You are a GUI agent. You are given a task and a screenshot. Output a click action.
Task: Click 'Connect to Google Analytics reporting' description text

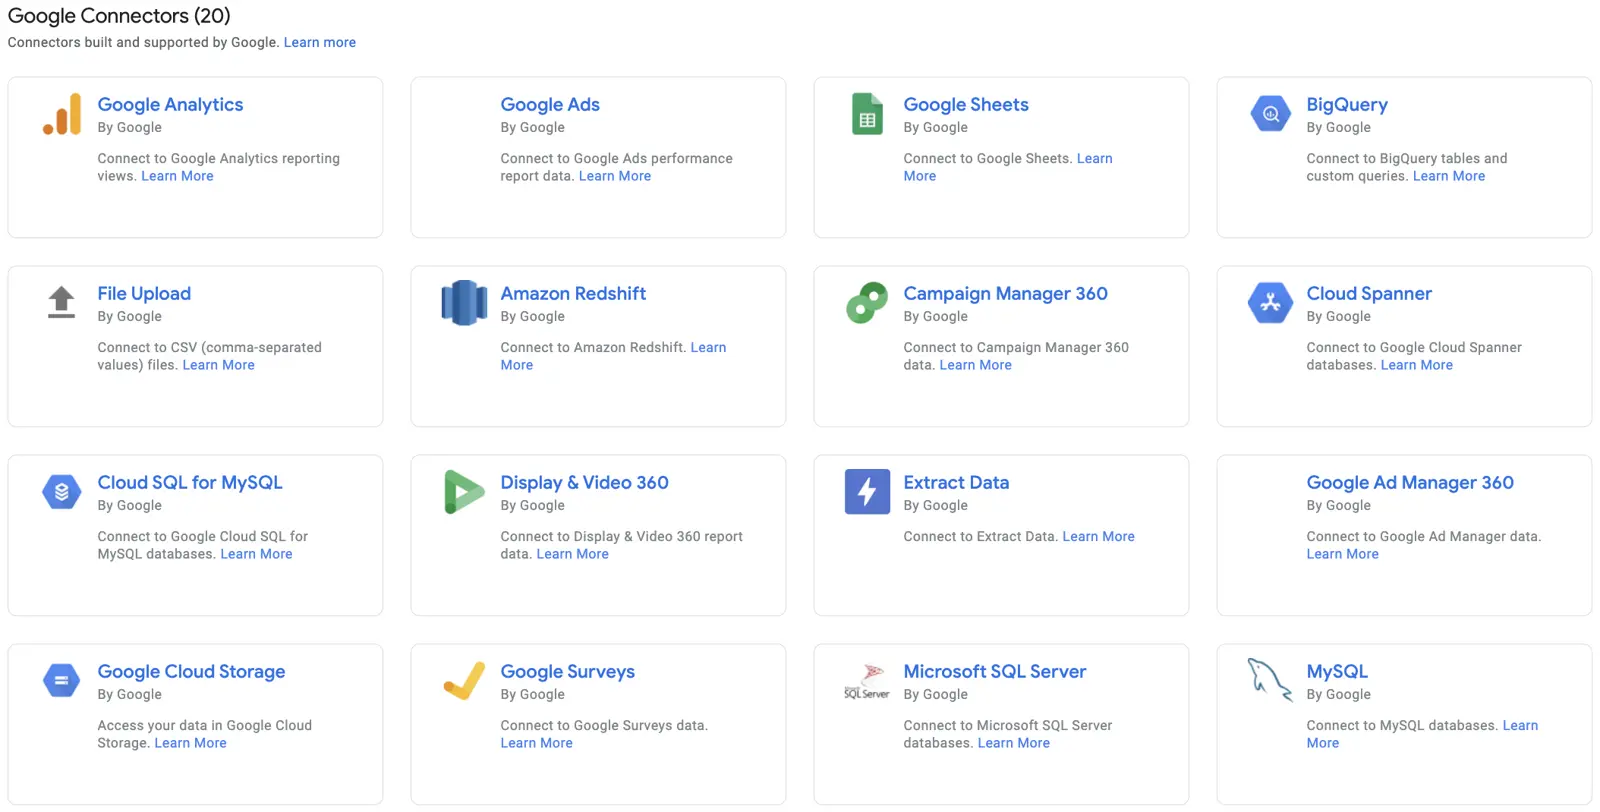point(218,158)
